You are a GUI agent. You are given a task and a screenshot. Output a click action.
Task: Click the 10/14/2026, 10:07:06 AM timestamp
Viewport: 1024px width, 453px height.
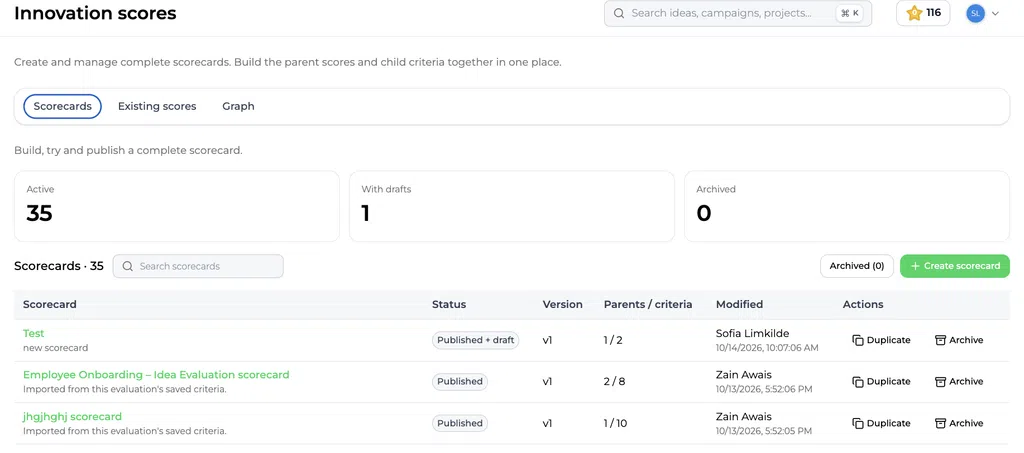click(x=767, y=348)
